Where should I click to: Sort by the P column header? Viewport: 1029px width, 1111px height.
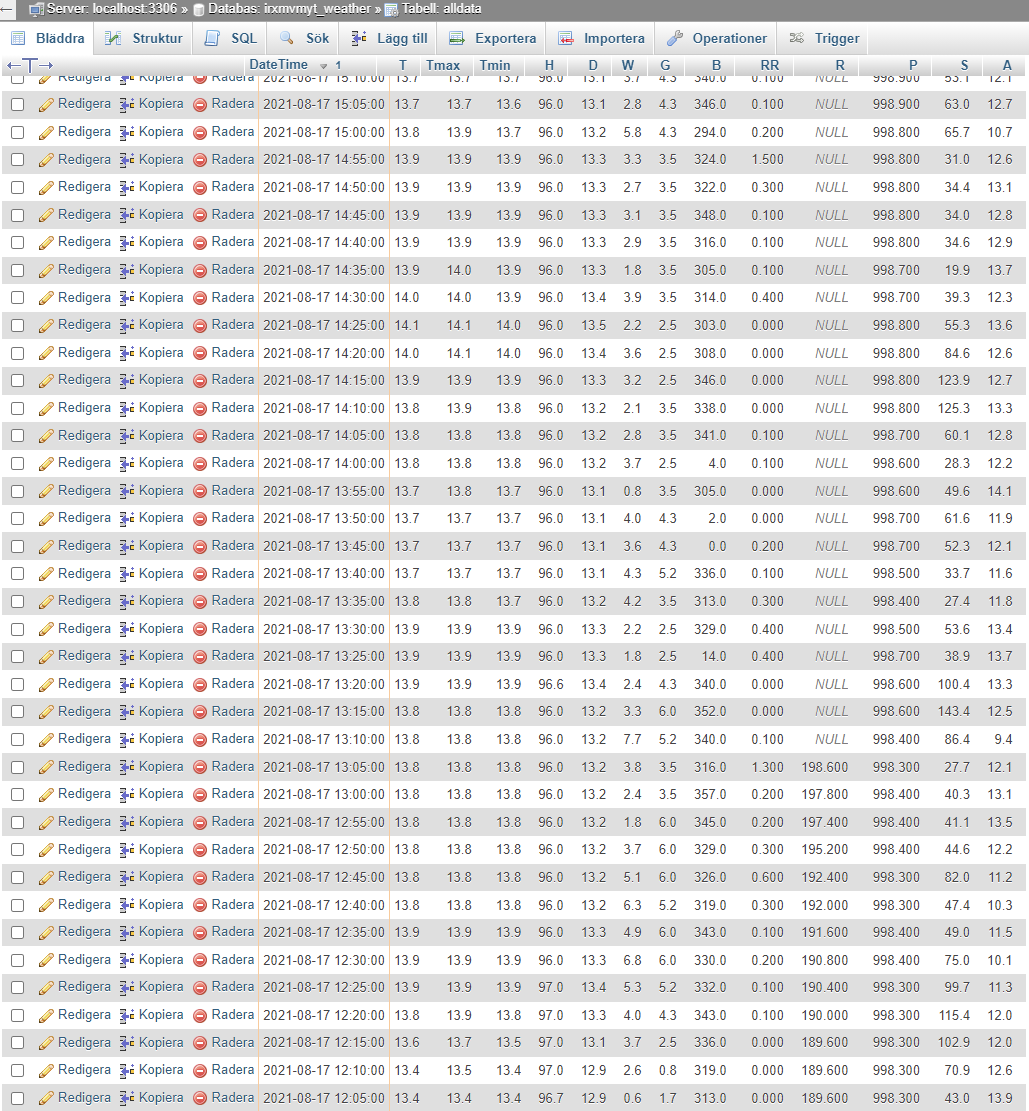point(913,65)
